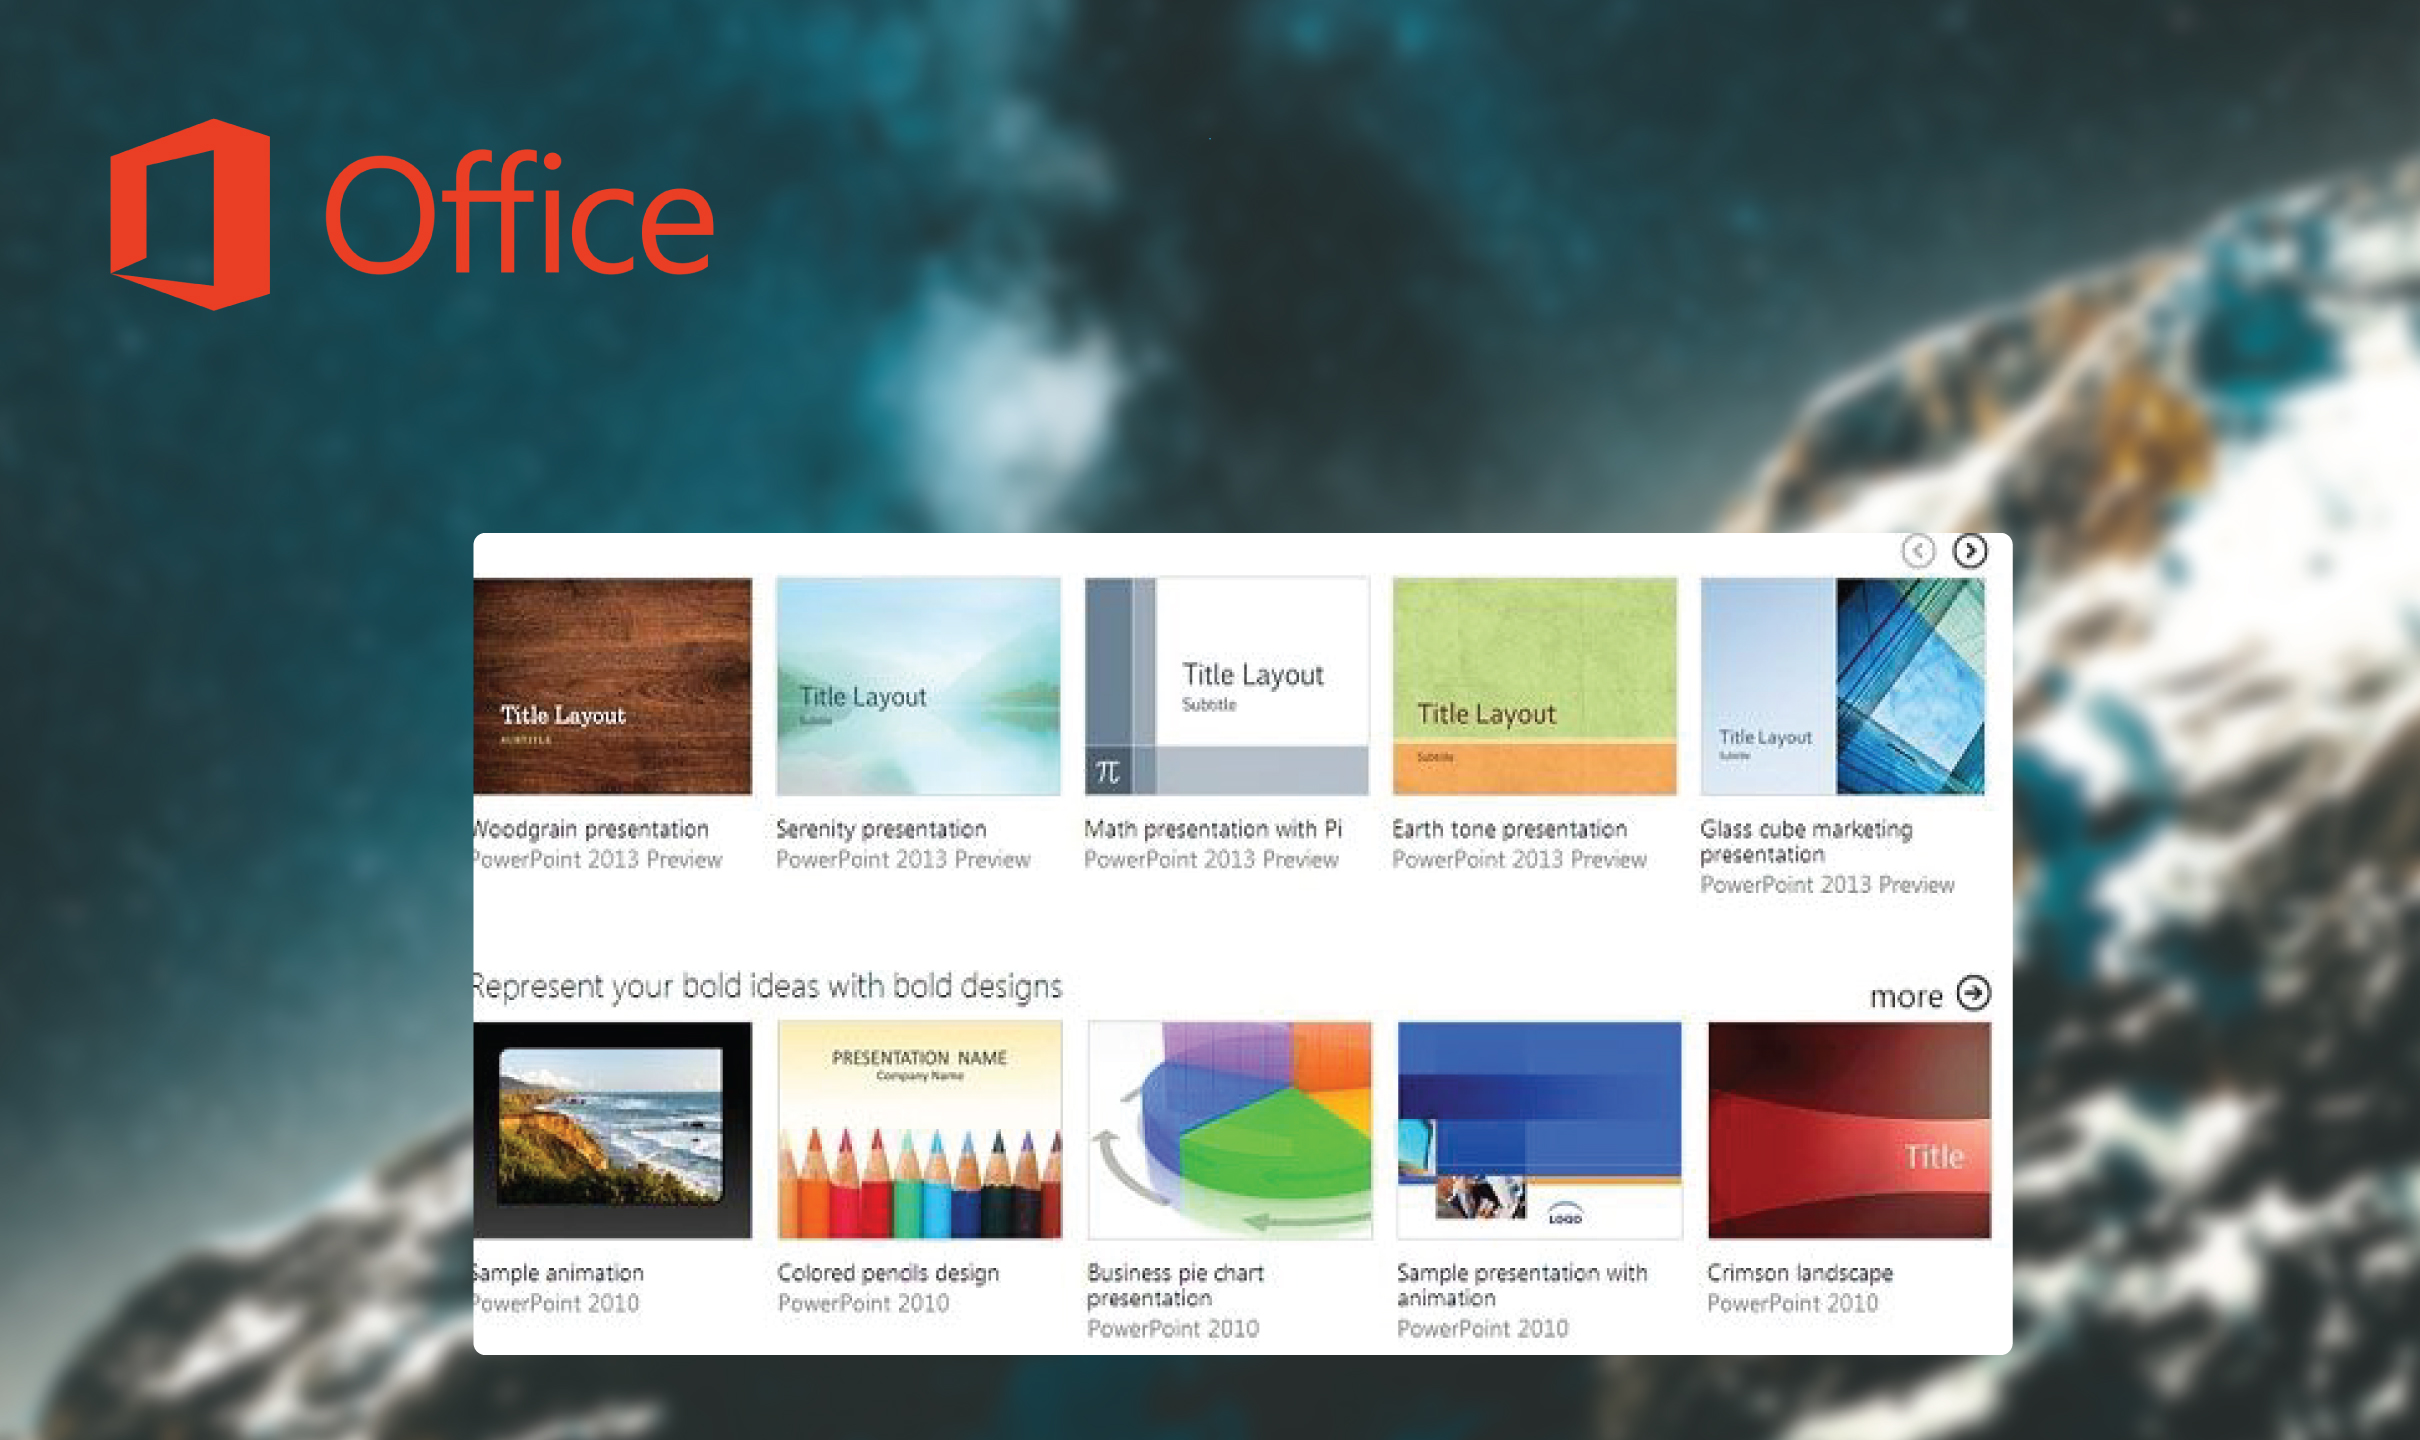This screenshot has height=1440, width=2420.
Task: Click PowerPoint 2013 Preview under Glass cube
Action: point(1827,884)
